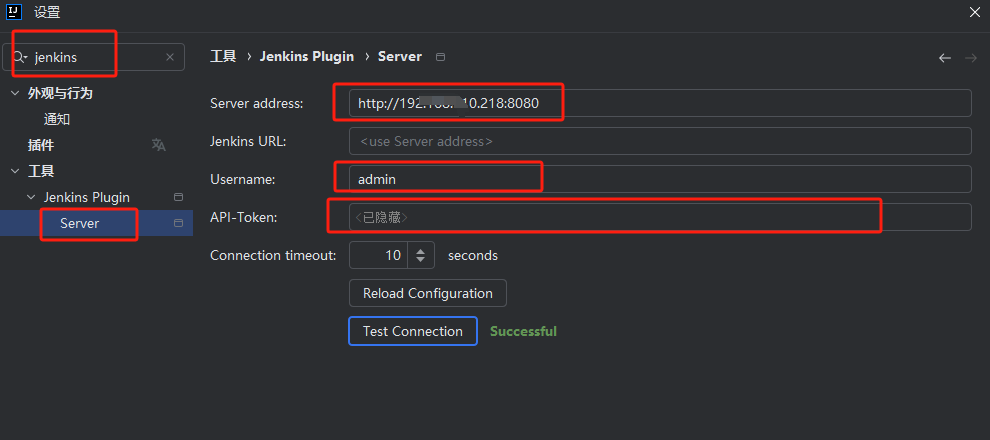
Task: Collapse the Jenkins Plugin tree node
Action: point(31,197)
